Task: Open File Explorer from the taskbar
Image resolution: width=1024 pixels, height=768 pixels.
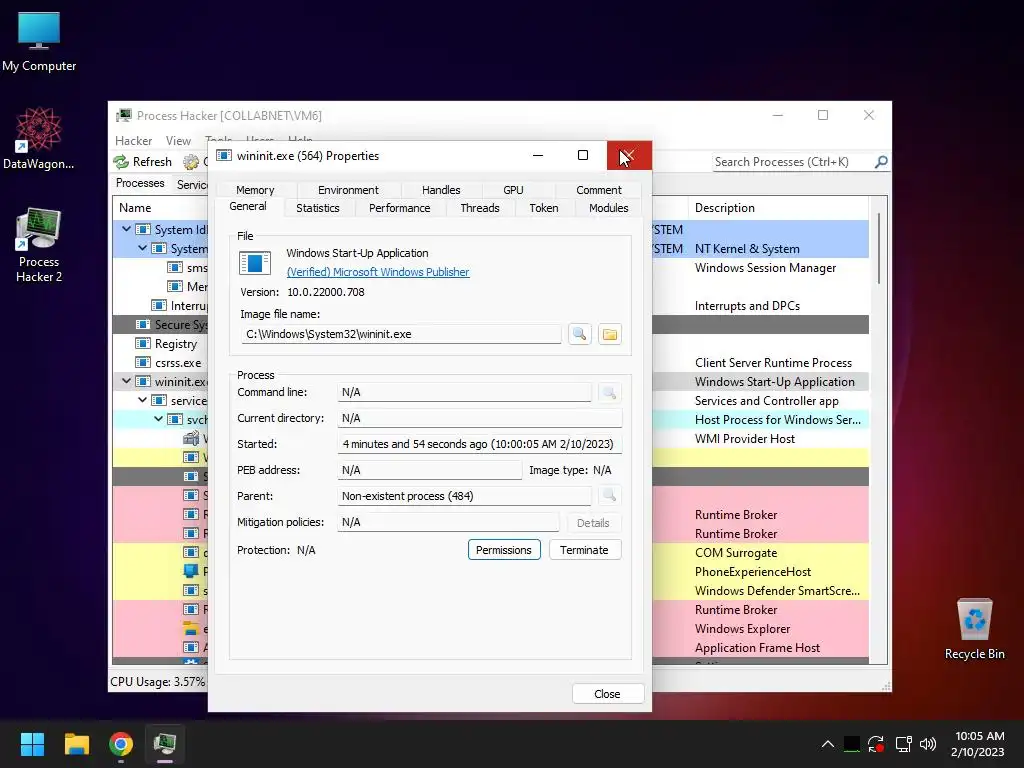Action: 76,744
